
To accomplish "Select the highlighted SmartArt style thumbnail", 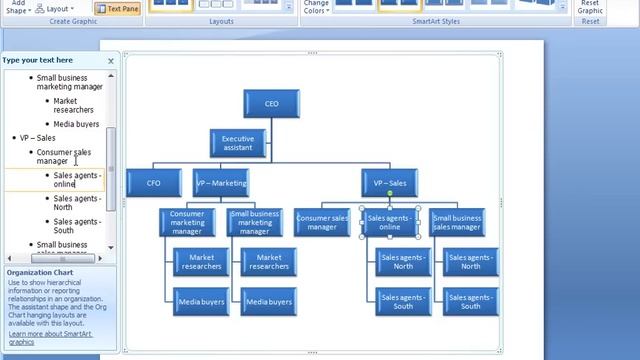I will click(400, 5).
